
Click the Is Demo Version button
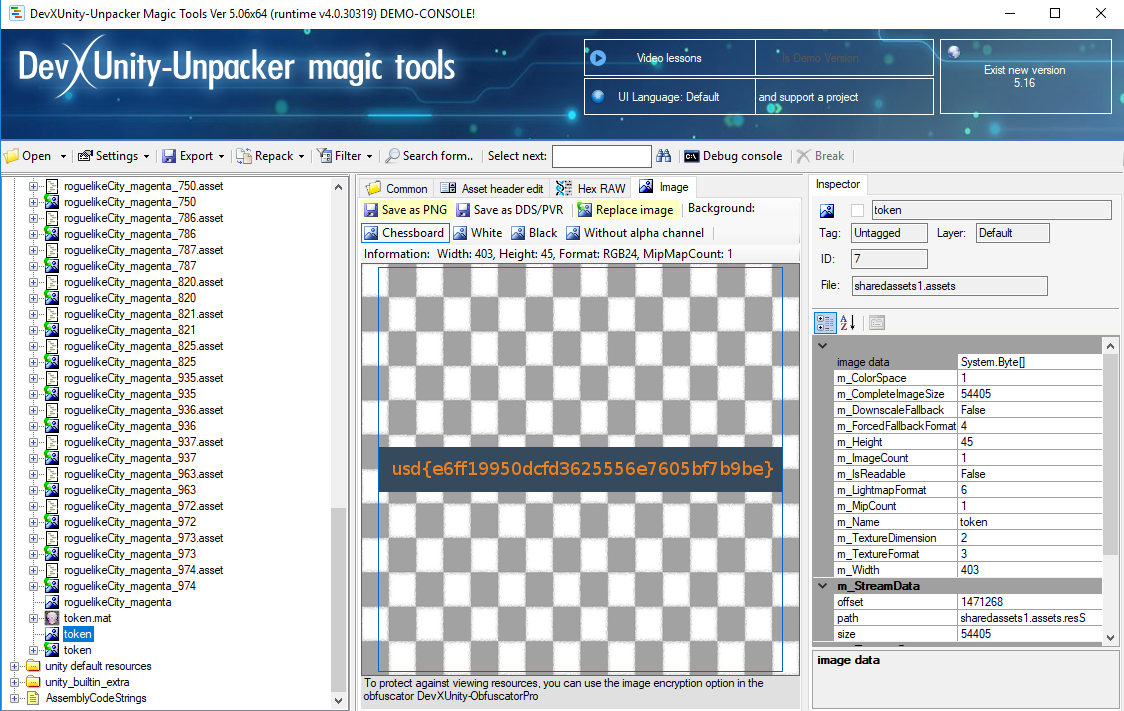(x=844, y=58)
